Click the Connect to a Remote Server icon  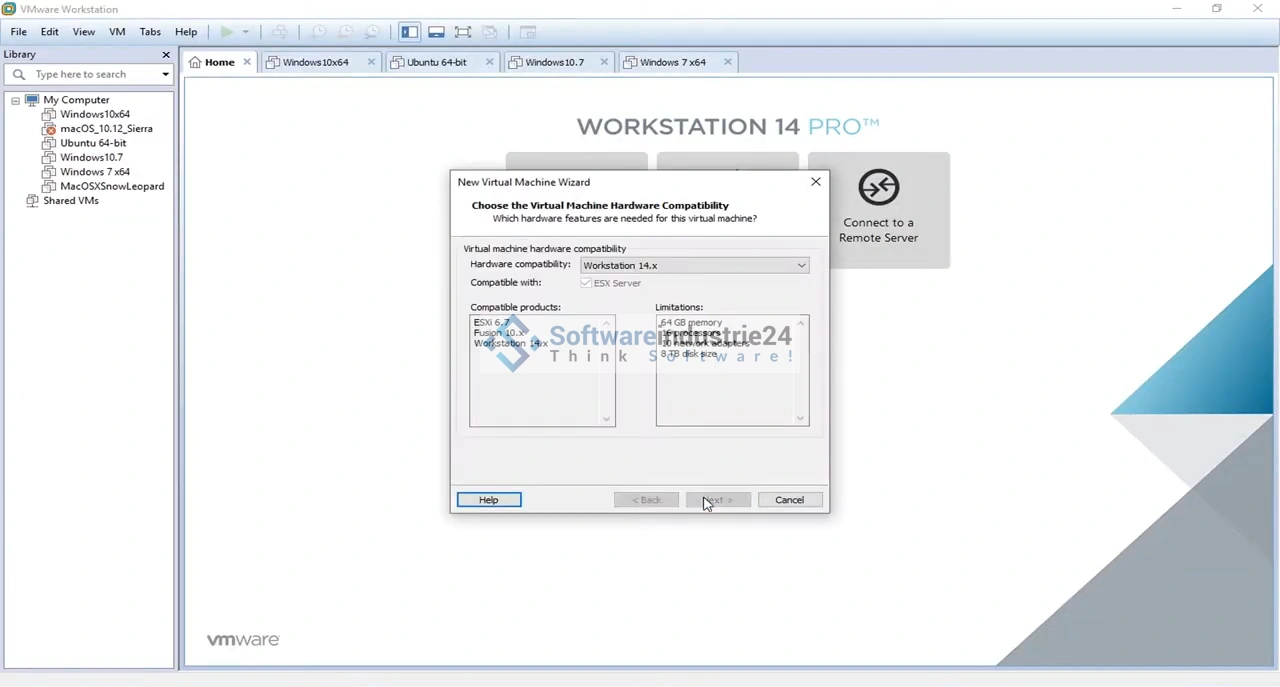878,188
